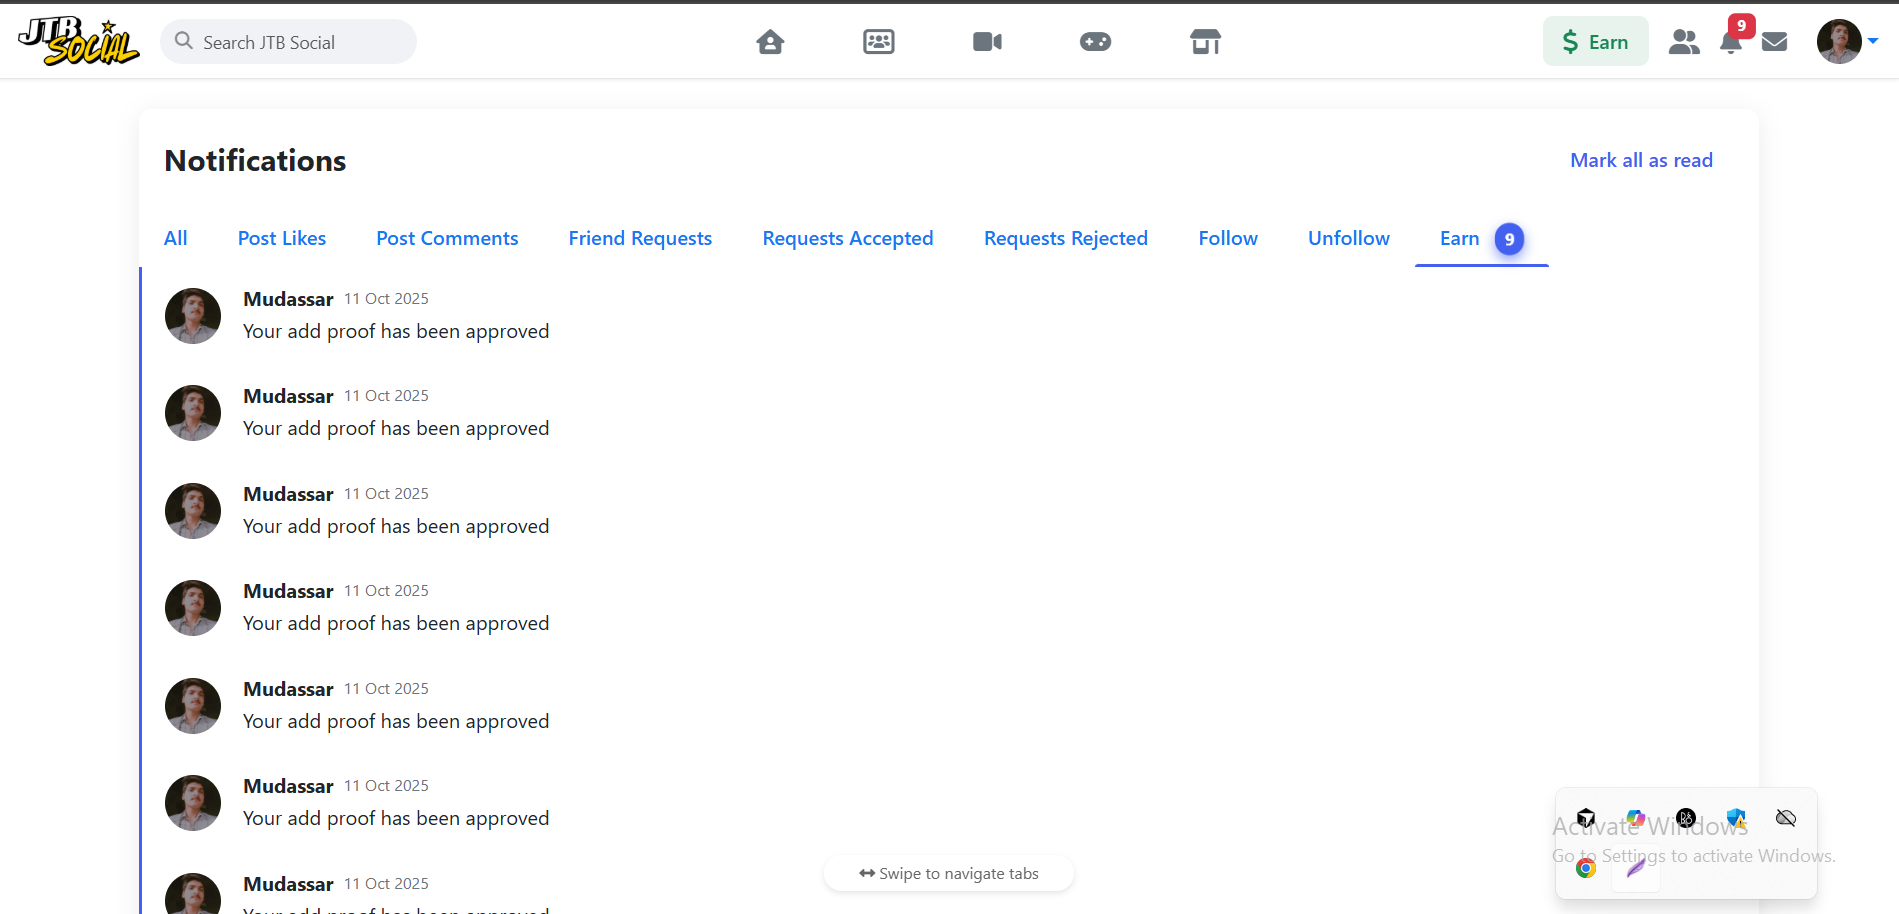Open the video camera section icon
This screenshot has height=914, width=1899.
987,42
